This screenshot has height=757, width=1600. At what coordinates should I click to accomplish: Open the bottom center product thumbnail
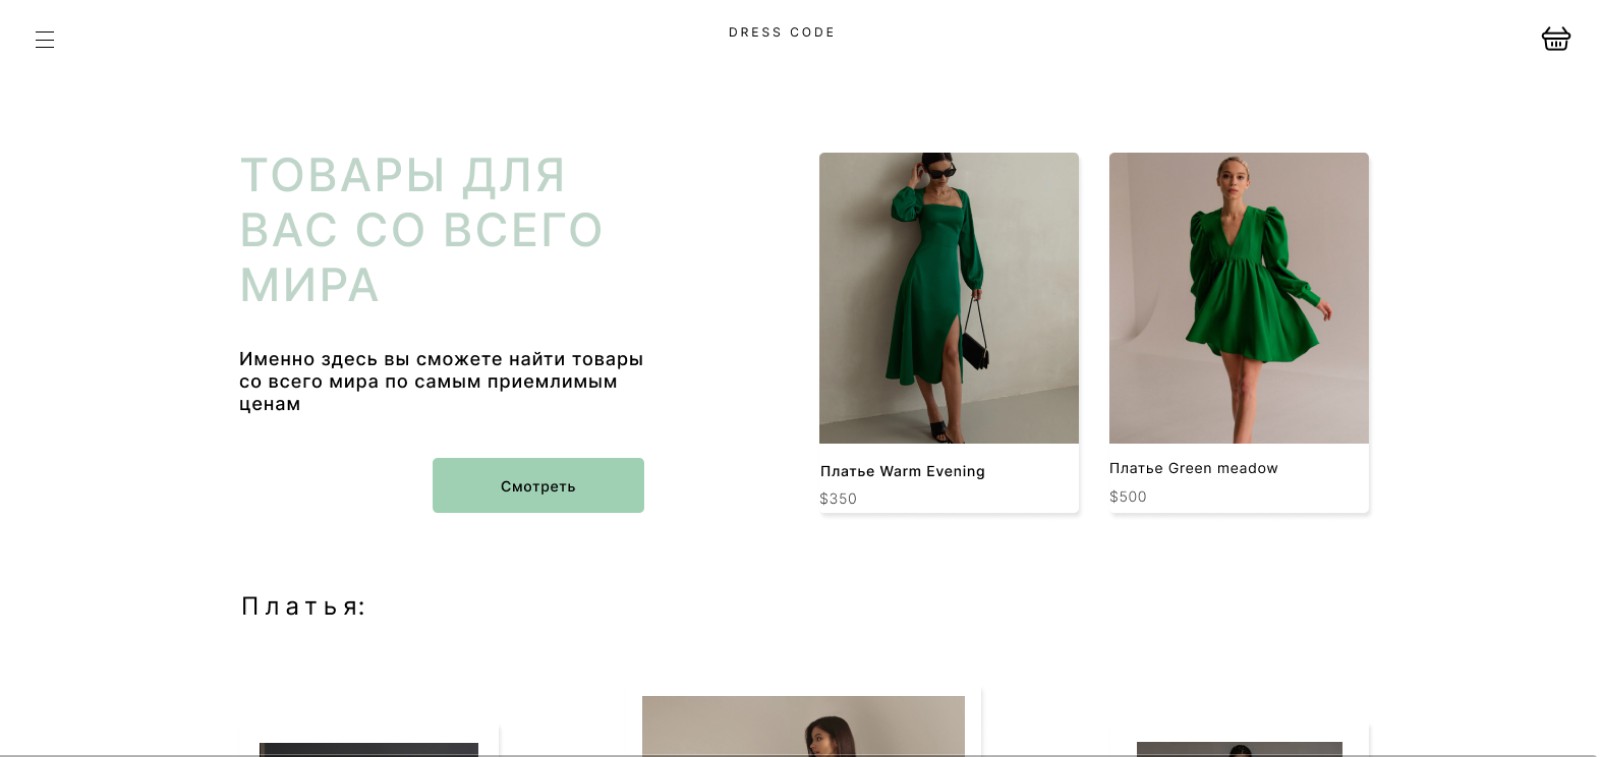tap(803, 725)
